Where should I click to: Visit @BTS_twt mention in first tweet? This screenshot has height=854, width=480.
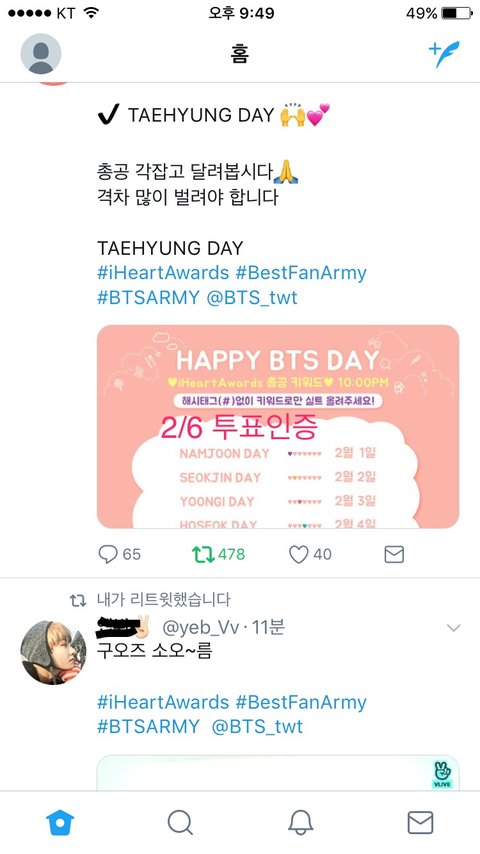coord(252,298)
